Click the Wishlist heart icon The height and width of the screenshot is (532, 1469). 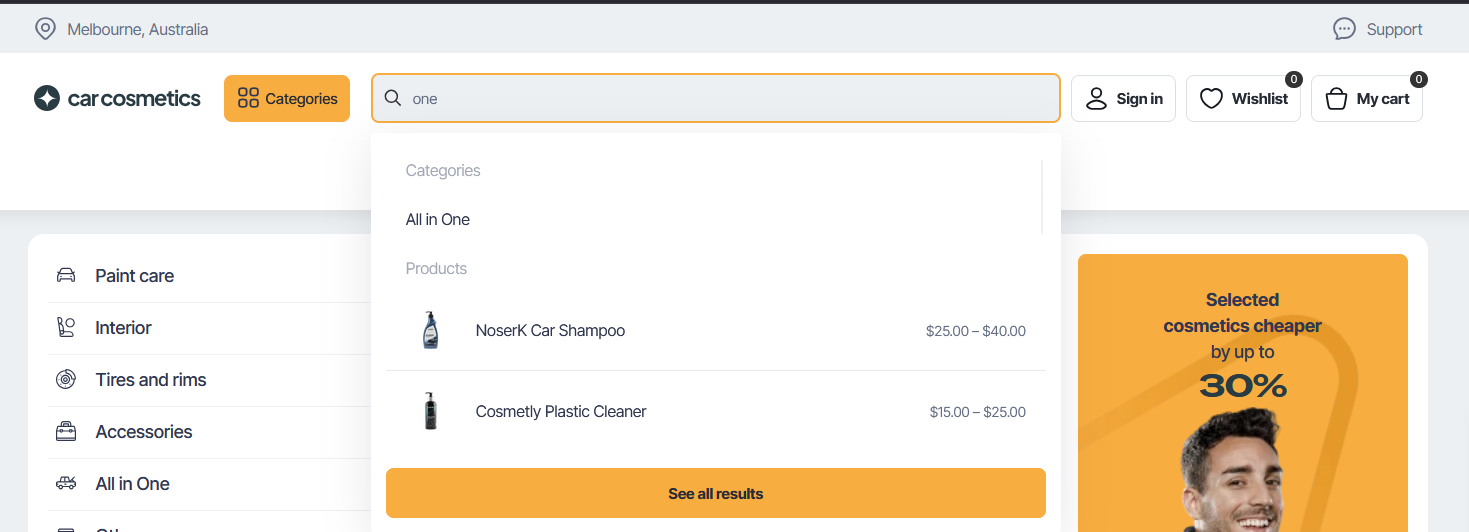(1211, 99)
